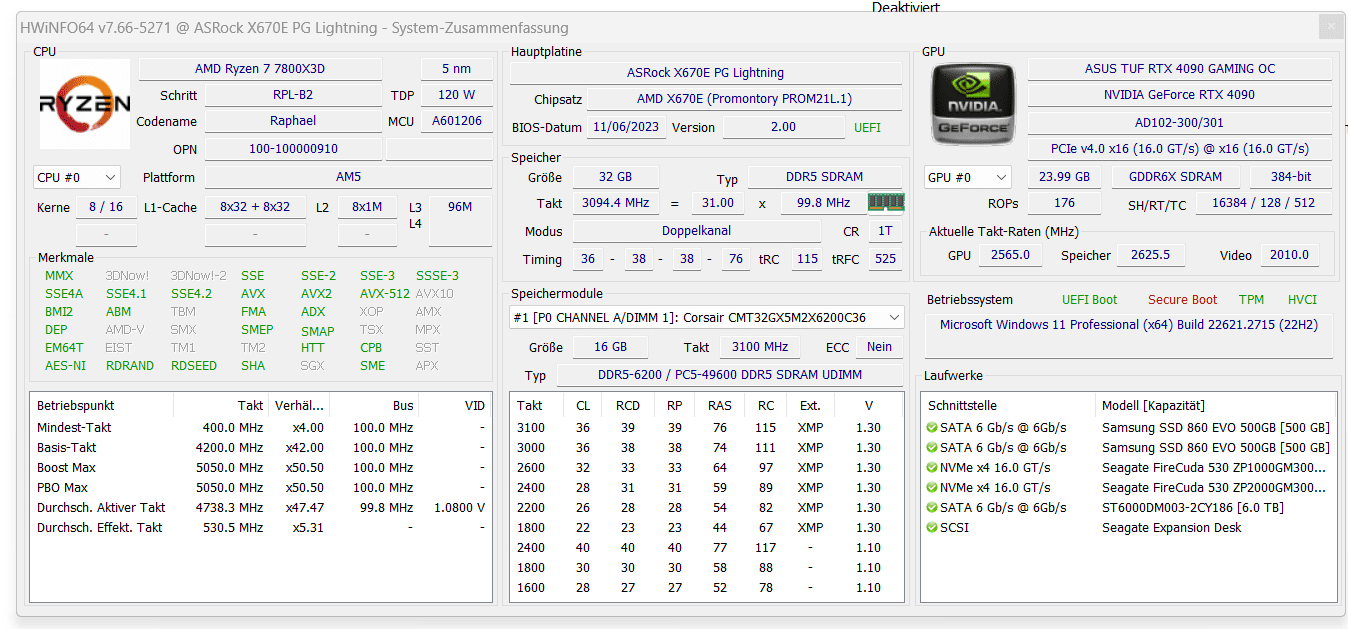1348x629 pixels.
Task: Click the ASRock X670E PG Lightning mainboard field
Action: (706, 73)
